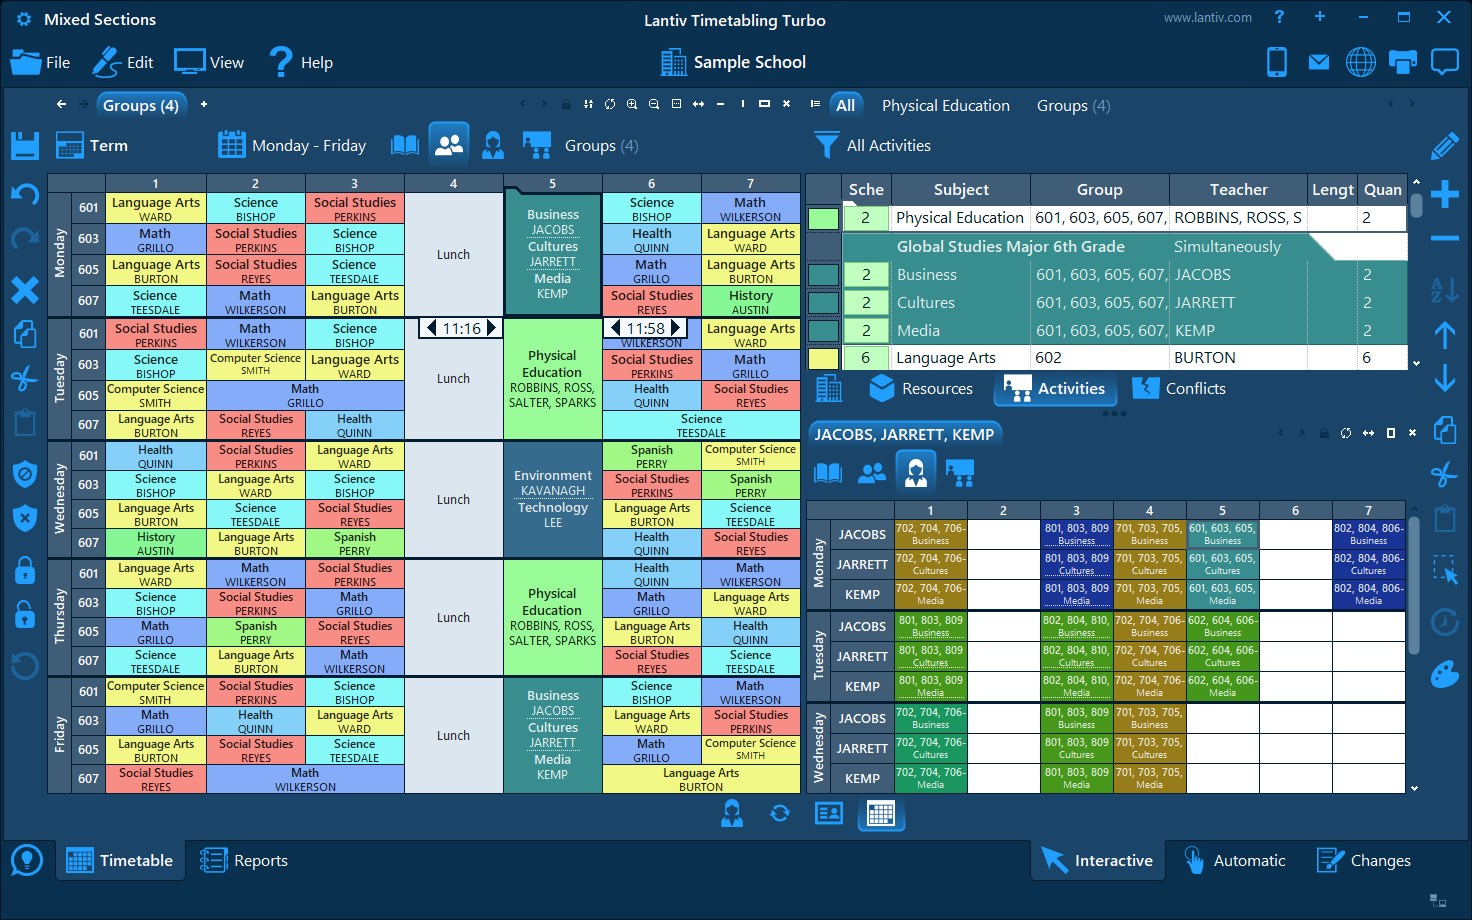Click the left arrow of 11:16 time
Viewport: 1472px width, 920px height.
[x=431, y=328]
